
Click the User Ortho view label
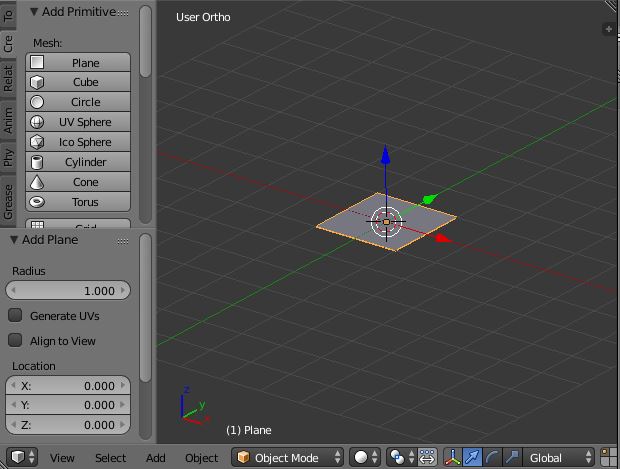203,17
